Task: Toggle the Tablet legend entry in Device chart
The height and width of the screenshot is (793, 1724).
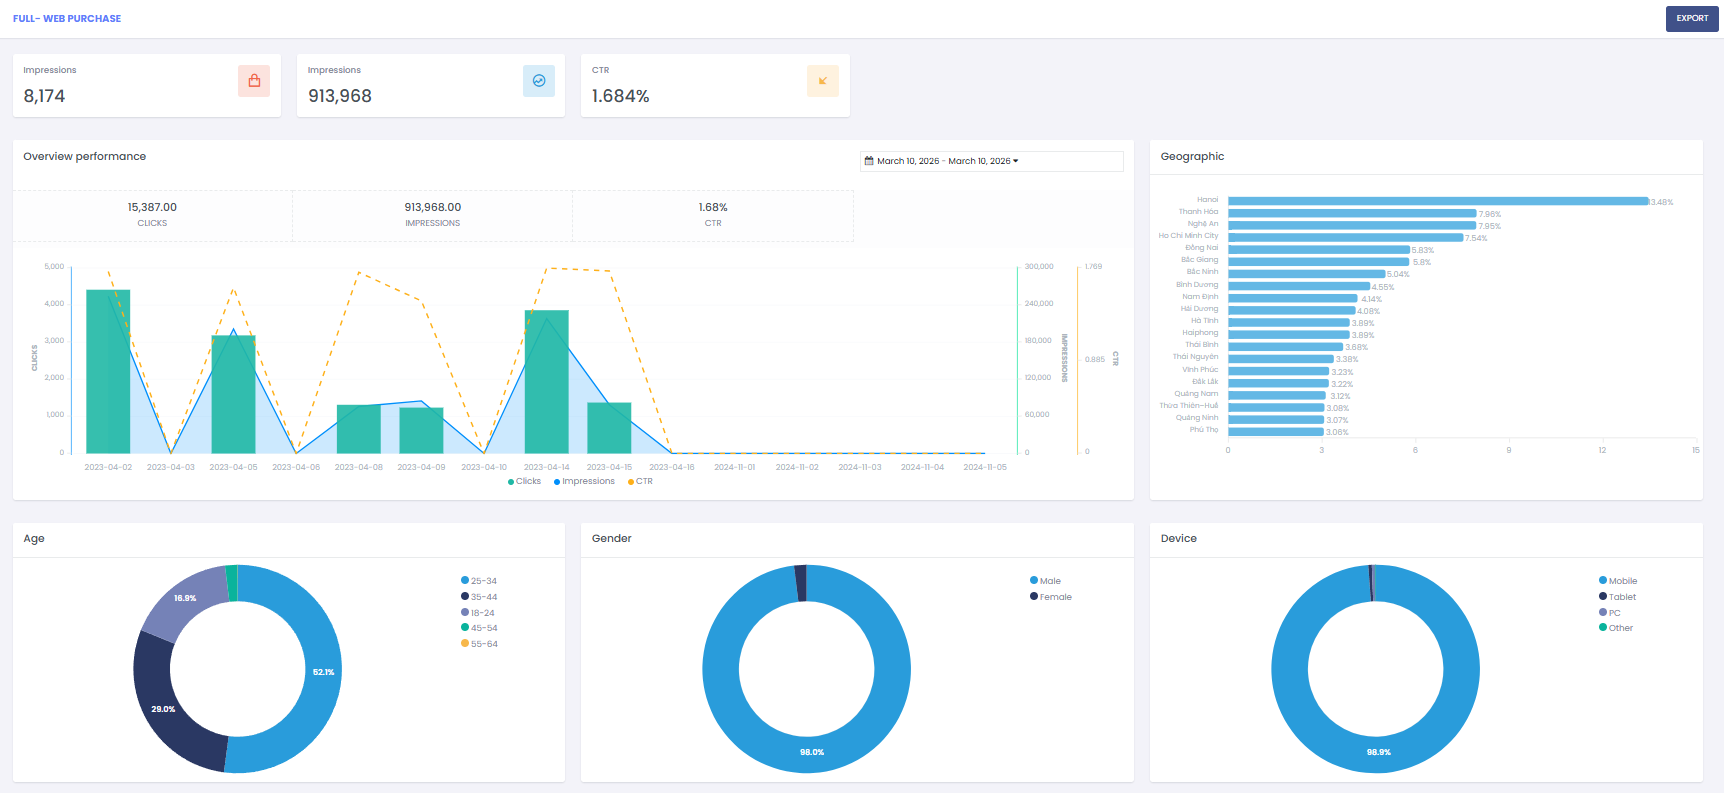Action: point(1618,597)
